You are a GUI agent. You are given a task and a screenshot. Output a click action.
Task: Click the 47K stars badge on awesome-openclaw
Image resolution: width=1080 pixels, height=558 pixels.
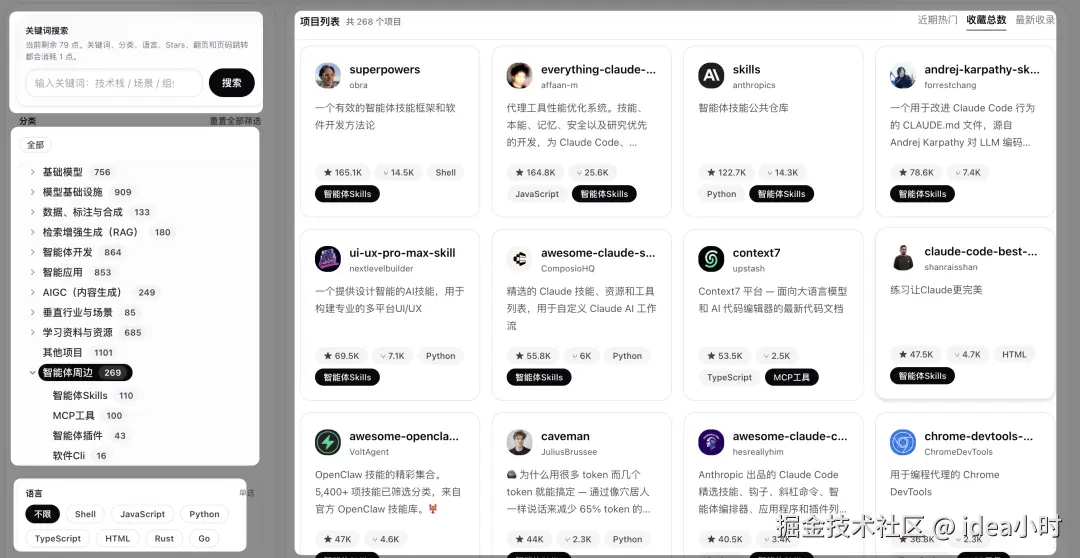coord(338,539)
